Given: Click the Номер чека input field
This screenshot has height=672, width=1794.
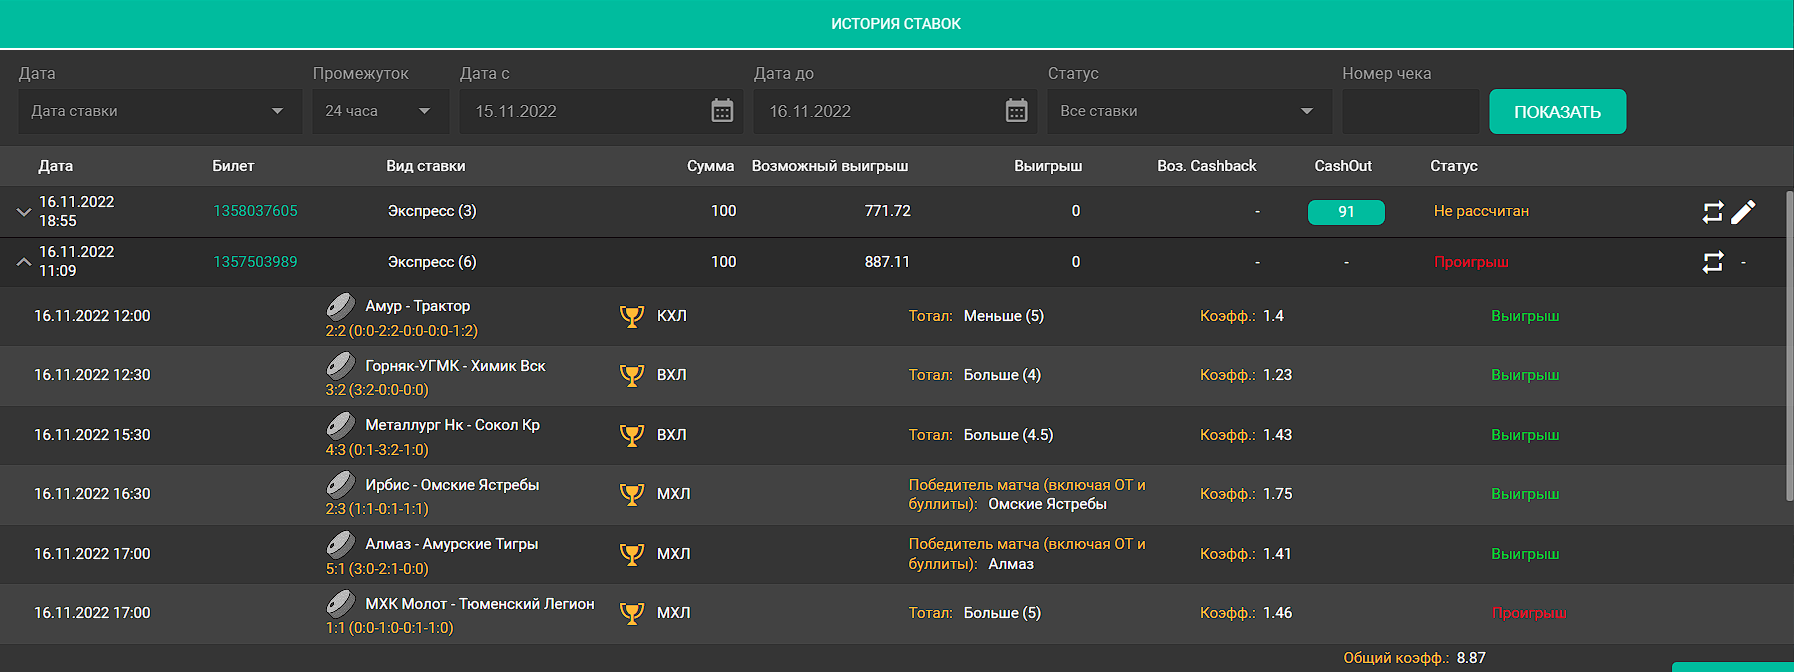Looking at the screenshot, I should pos(1410,111).
